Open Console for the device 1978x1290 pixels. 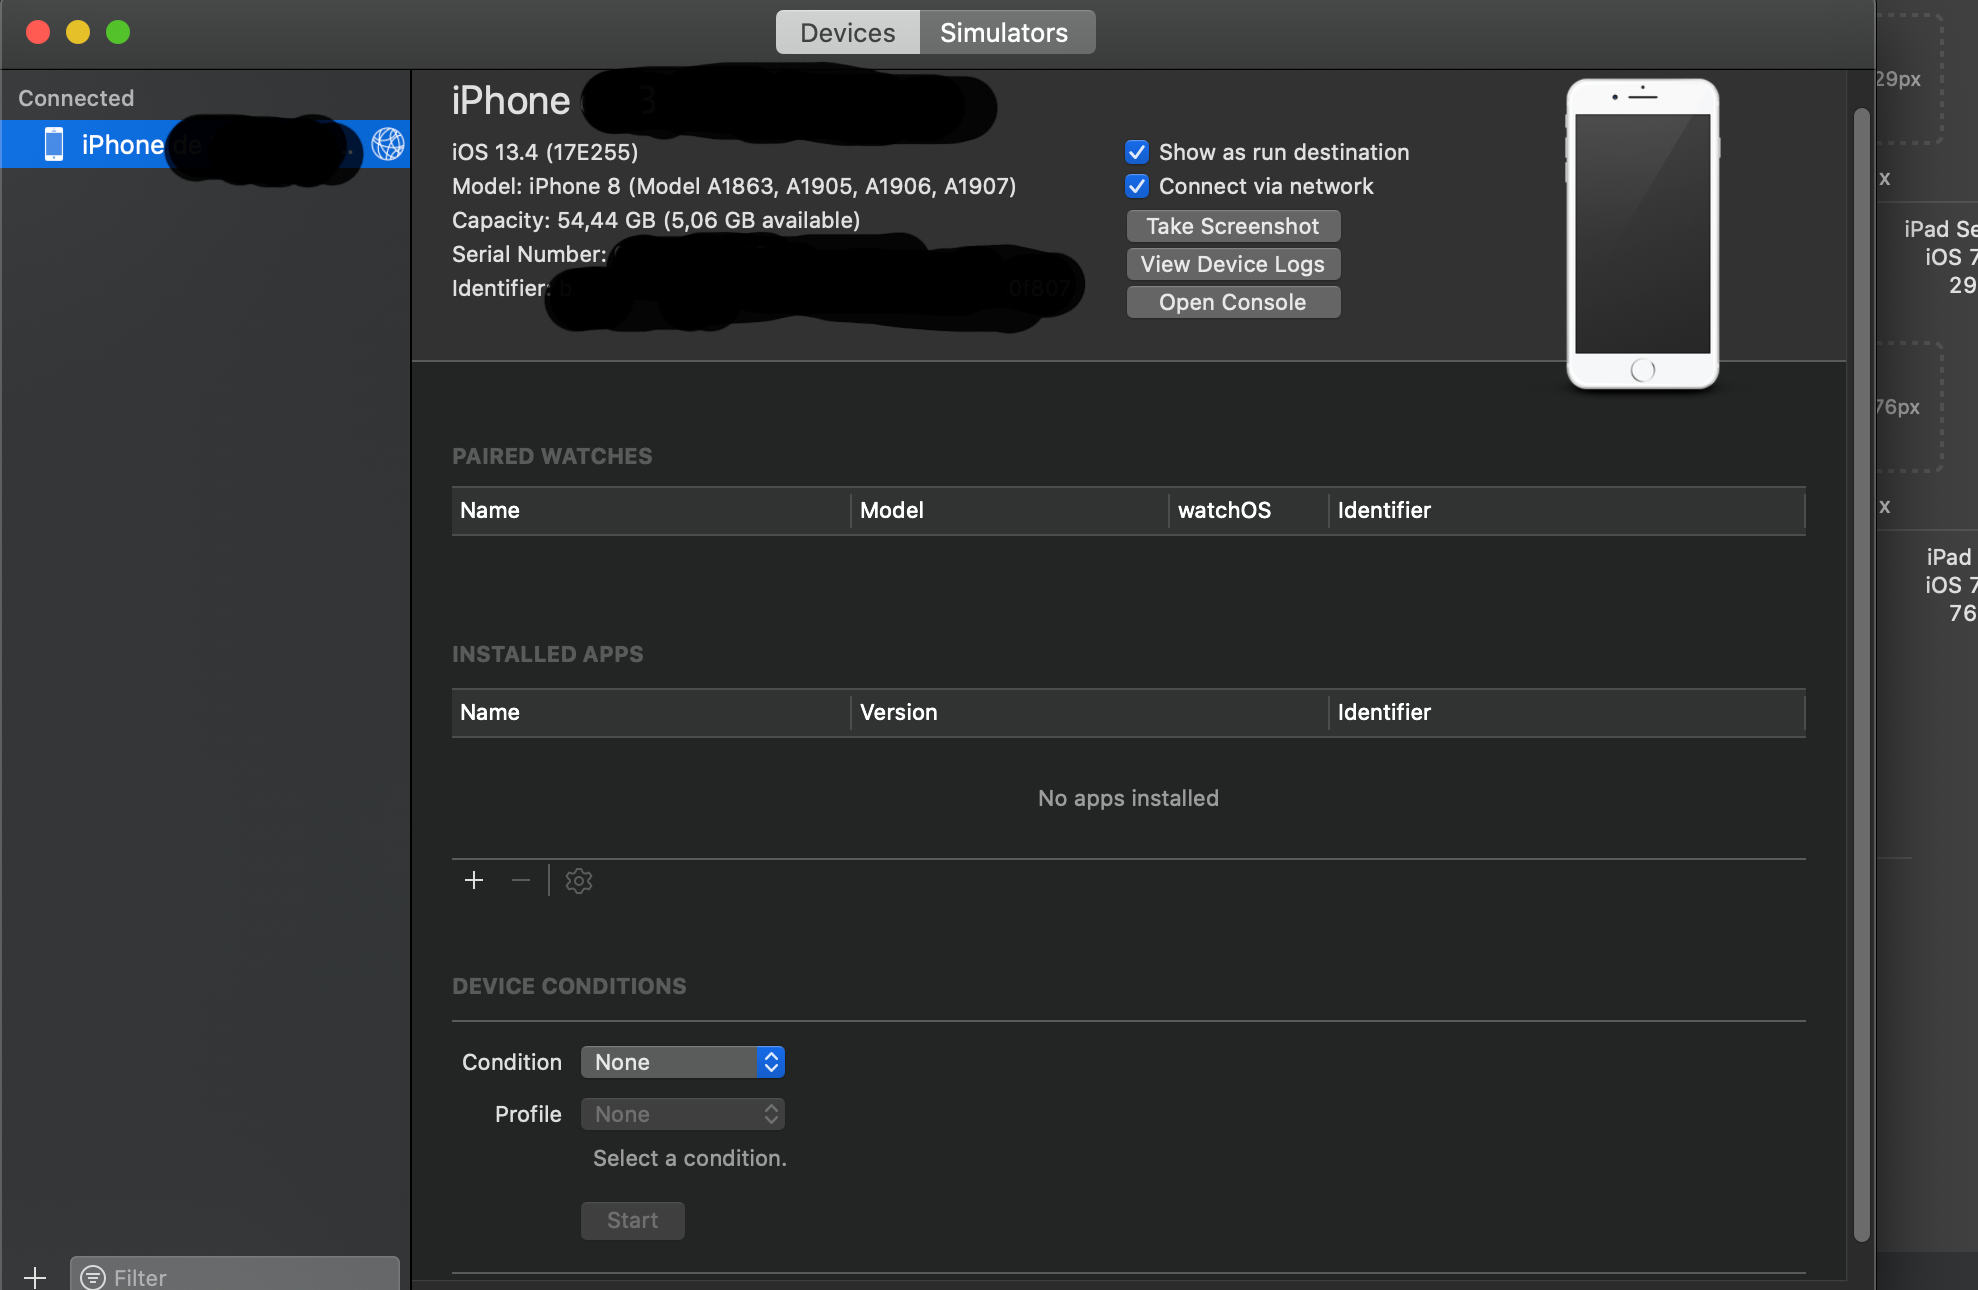[x=1233, y=301]
